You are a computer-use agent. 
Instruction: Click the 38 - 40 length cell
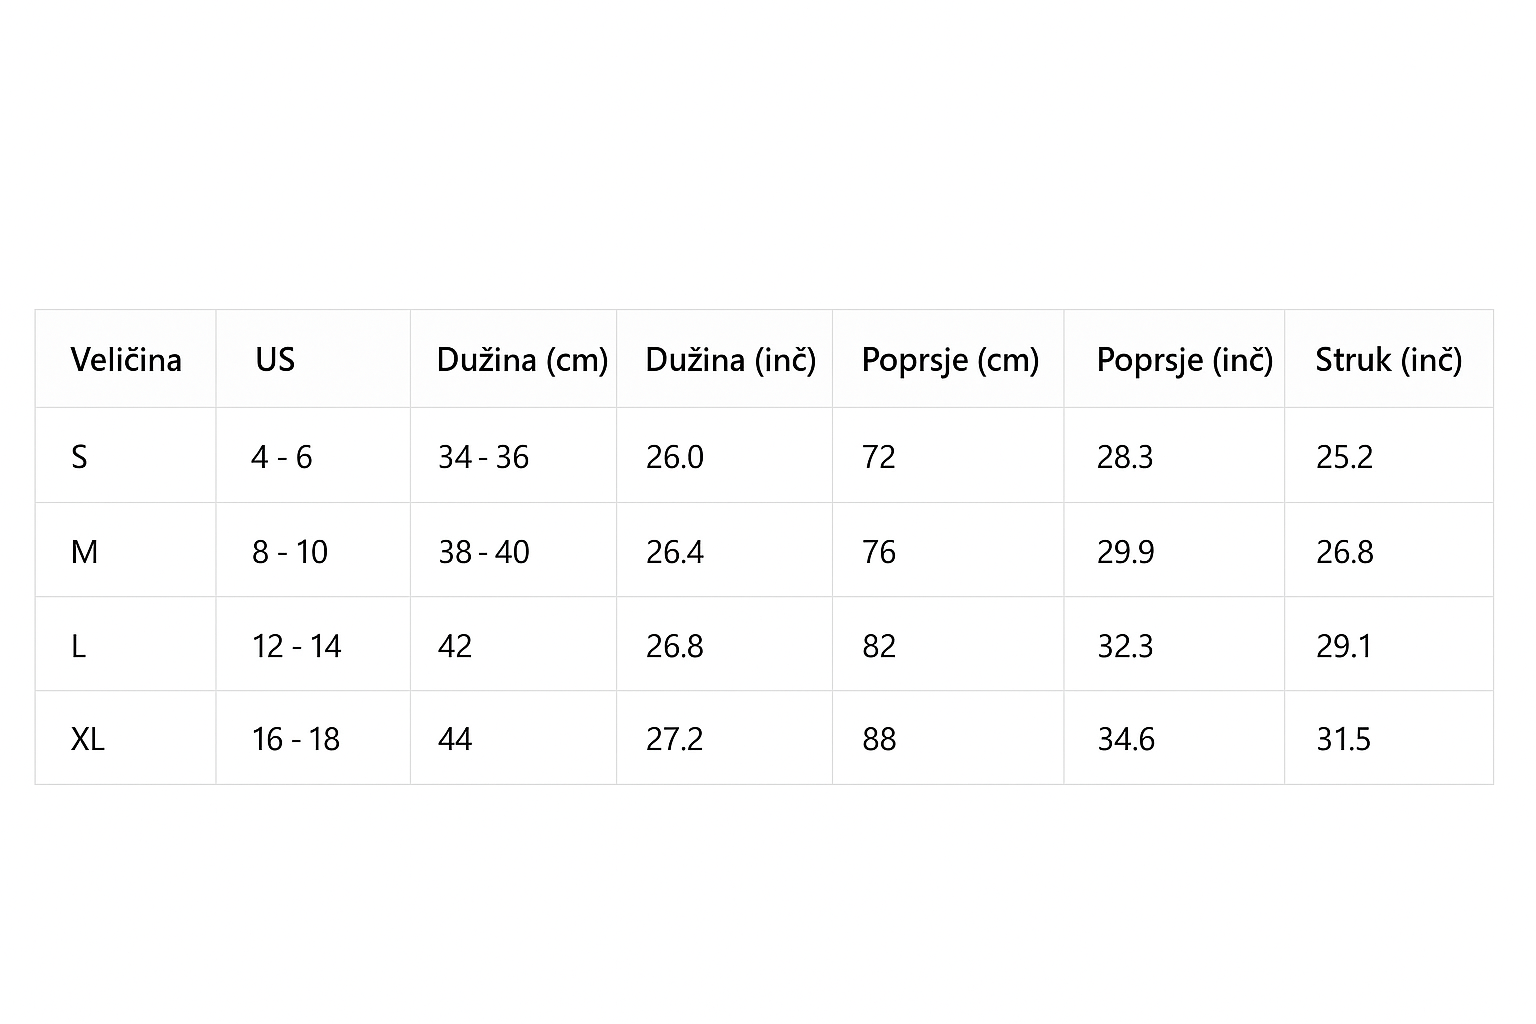point(483,552)
